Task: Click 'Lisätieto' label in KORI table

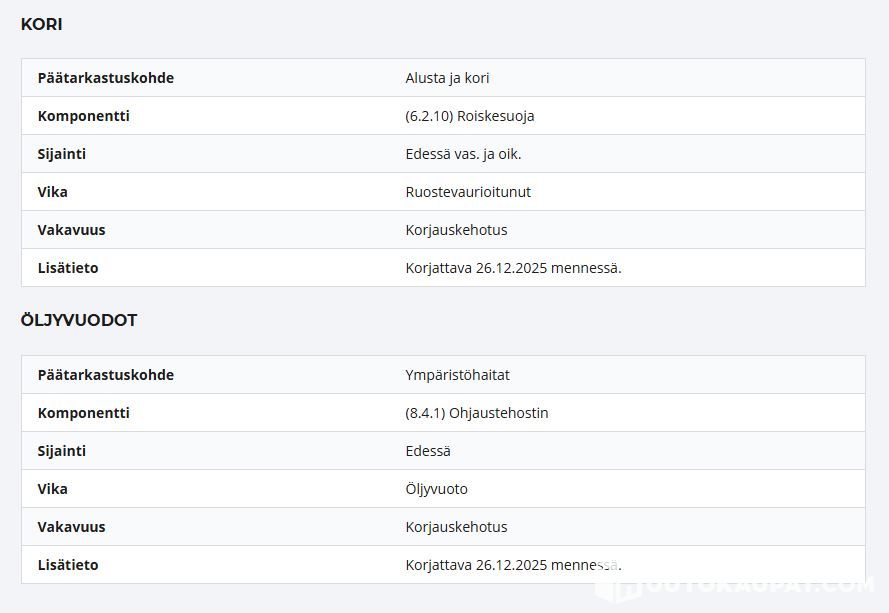Action: coord(68,268)
